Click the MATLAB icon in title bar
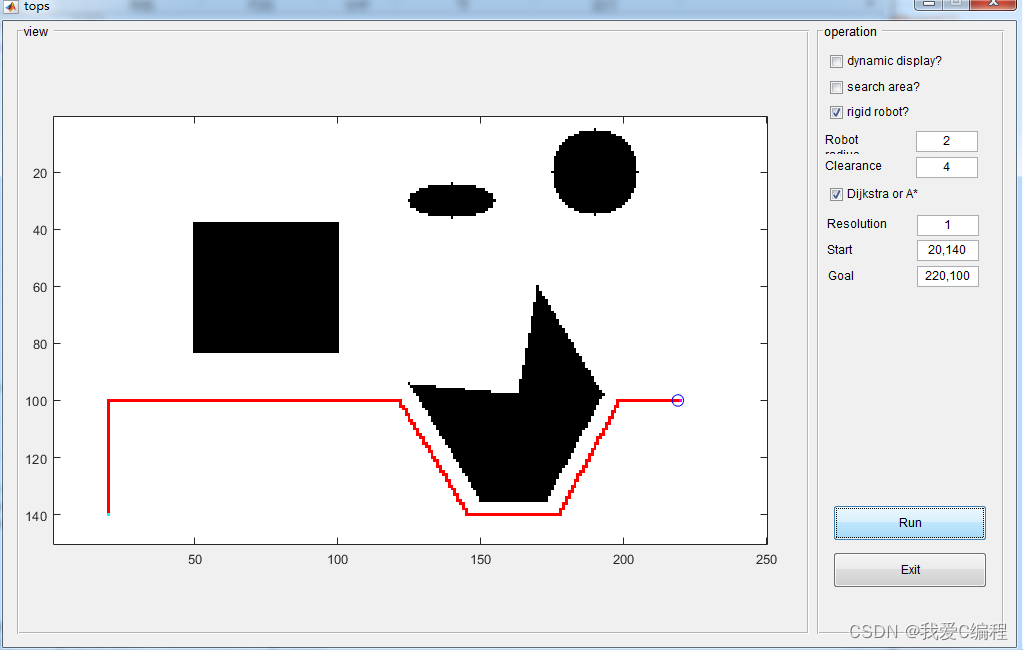Viewport: 1023px width, 650px height. (11, 7)
